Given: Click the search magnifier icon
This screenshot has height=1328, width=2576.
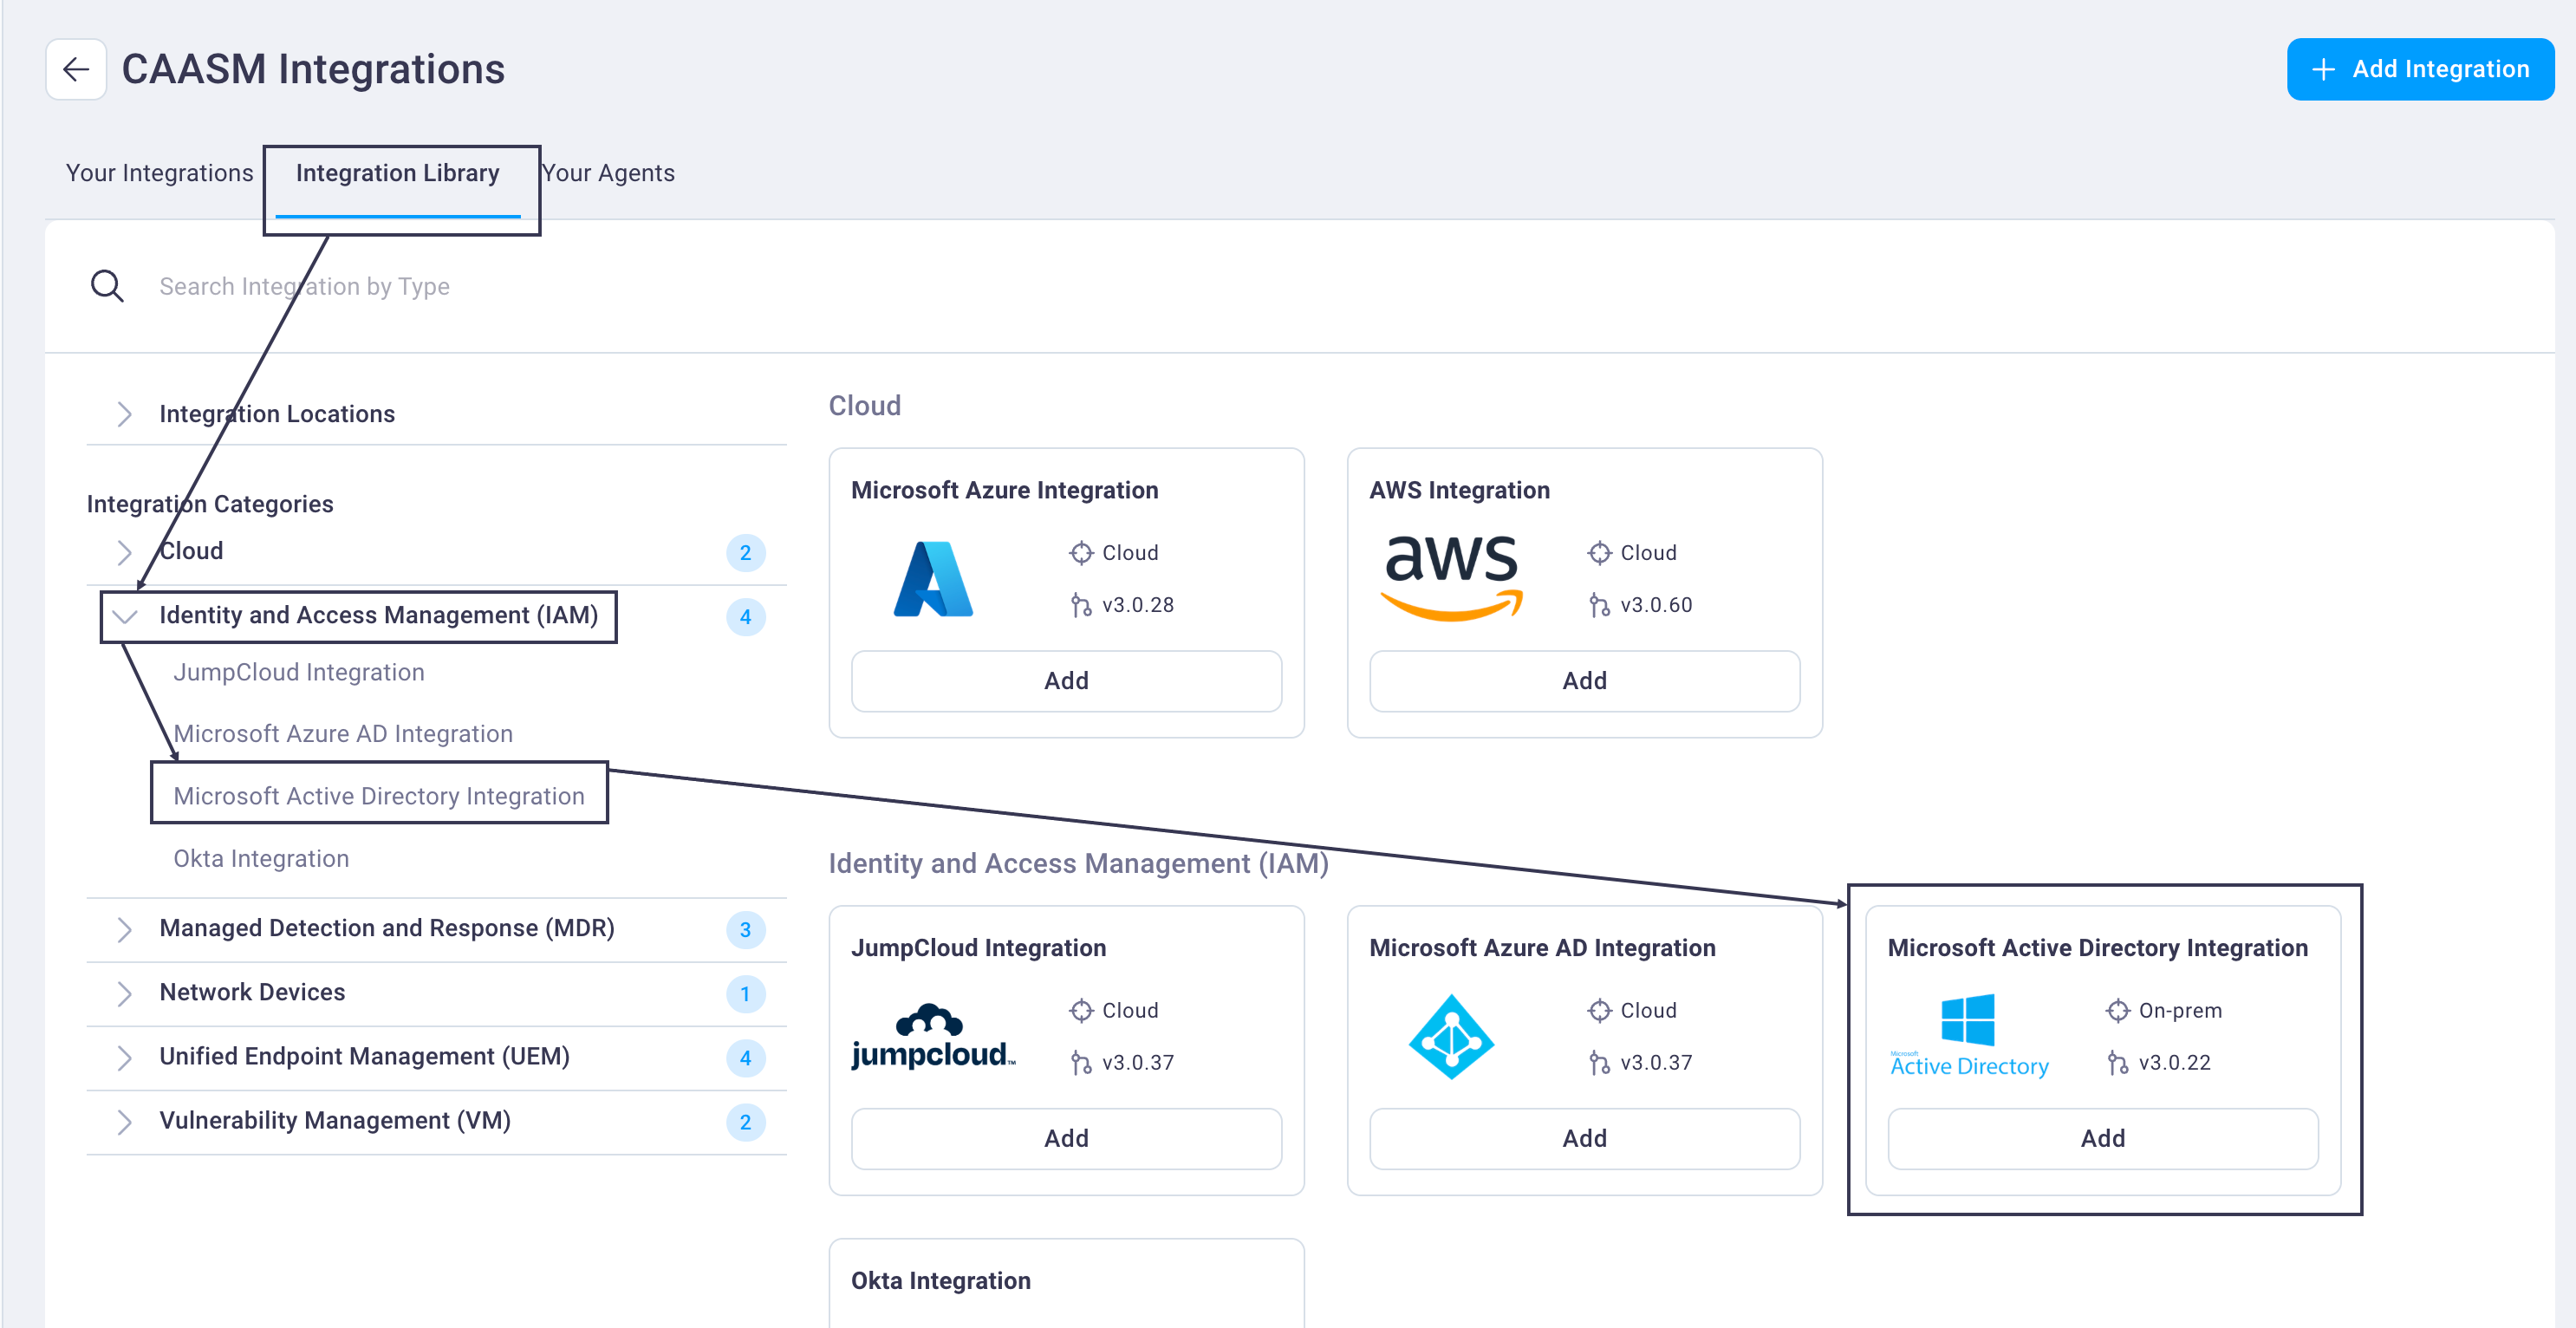Looking at the screenshot, I should click(x=107, y=286).
